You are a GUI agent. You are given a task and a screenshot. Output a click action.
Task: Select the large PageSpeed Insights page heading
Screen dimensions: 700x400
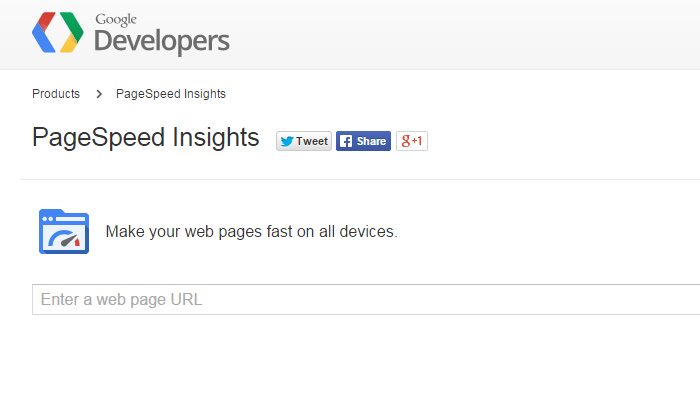[x=145, y=138]
